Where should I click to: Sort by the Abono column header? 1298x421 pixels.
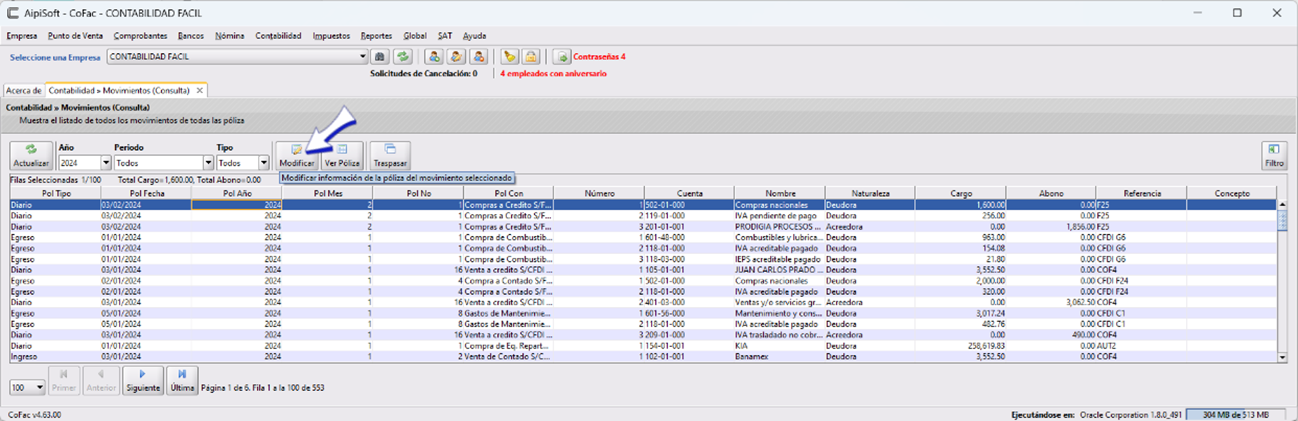(x=1051, y=193)
